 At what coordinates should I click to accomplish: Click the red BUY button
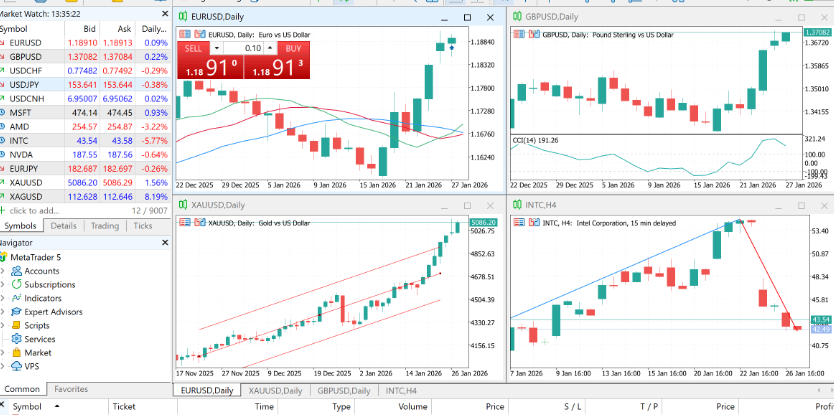(x=277, y=60)
